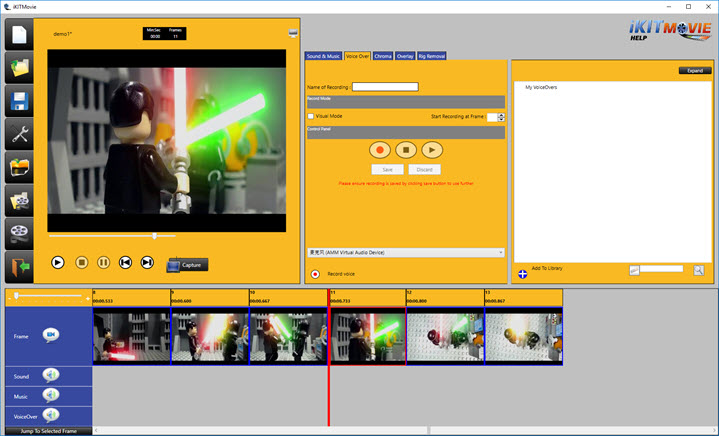719x436 pixels.
Task: Click the timeline zoom plus sign
Action: click(x=88, y=299)
